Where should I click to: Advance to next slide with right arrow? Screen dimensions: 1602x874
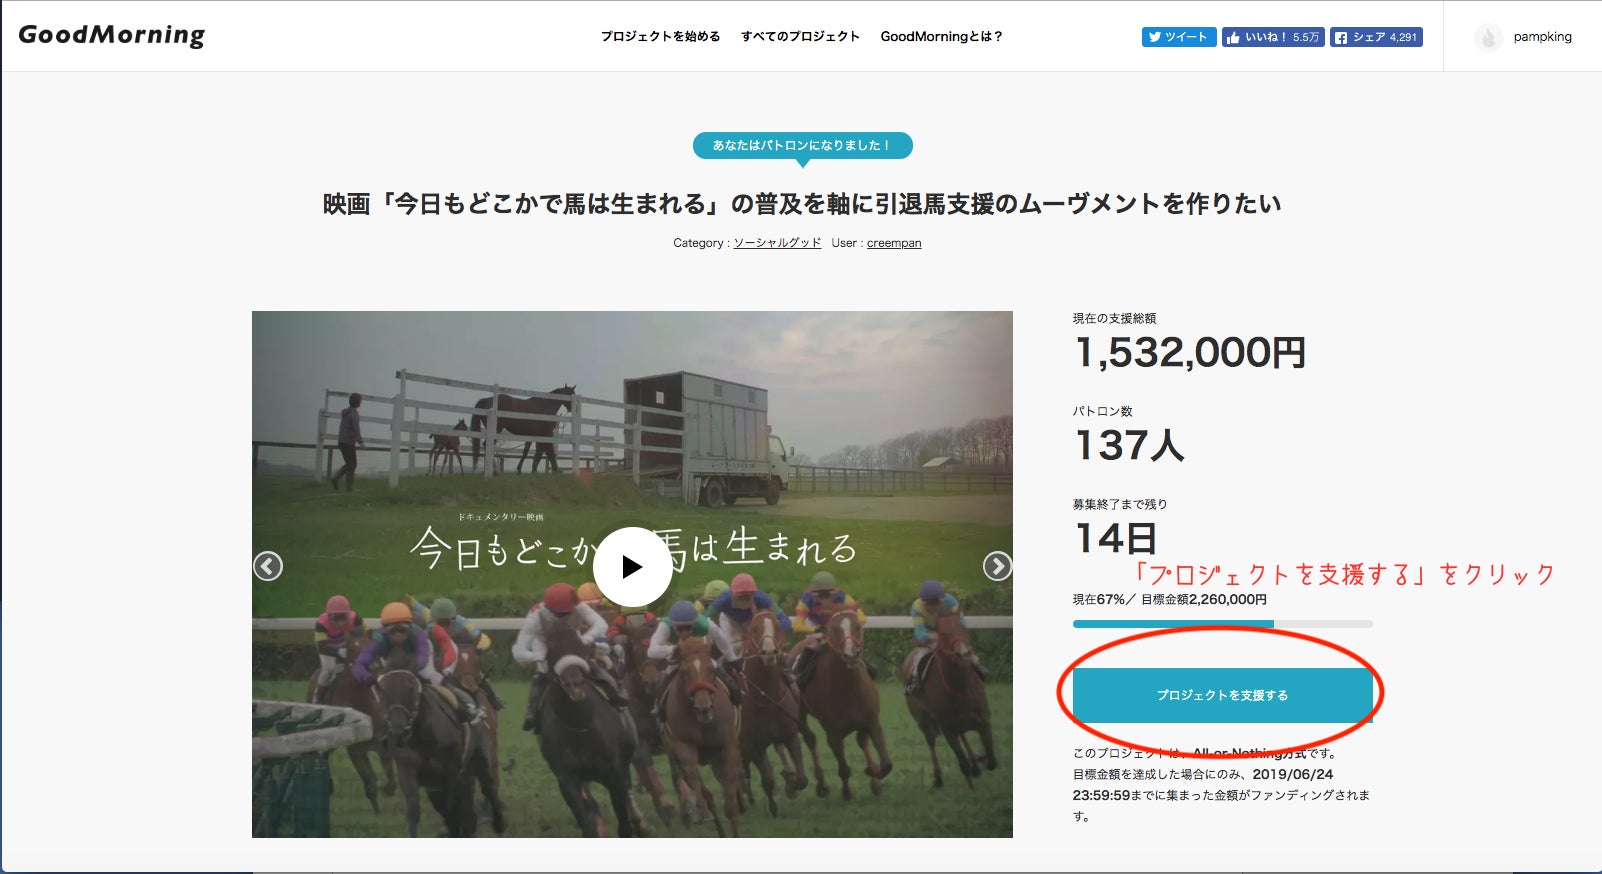[997, 566]
